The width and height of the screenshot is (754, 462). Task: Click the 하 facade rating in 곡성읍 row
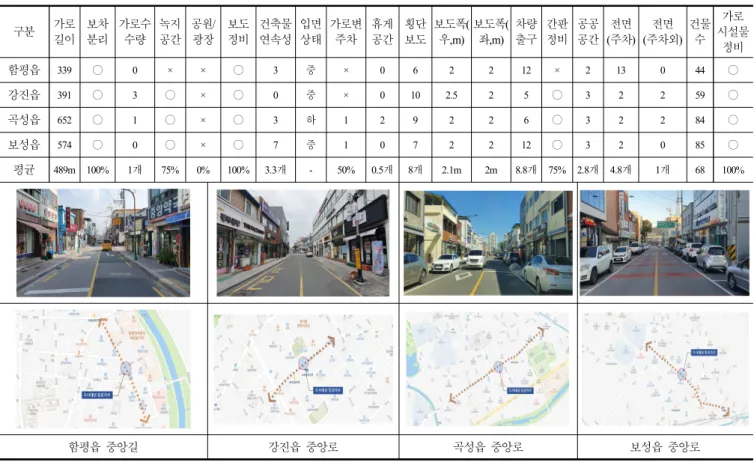pos(311,120)
